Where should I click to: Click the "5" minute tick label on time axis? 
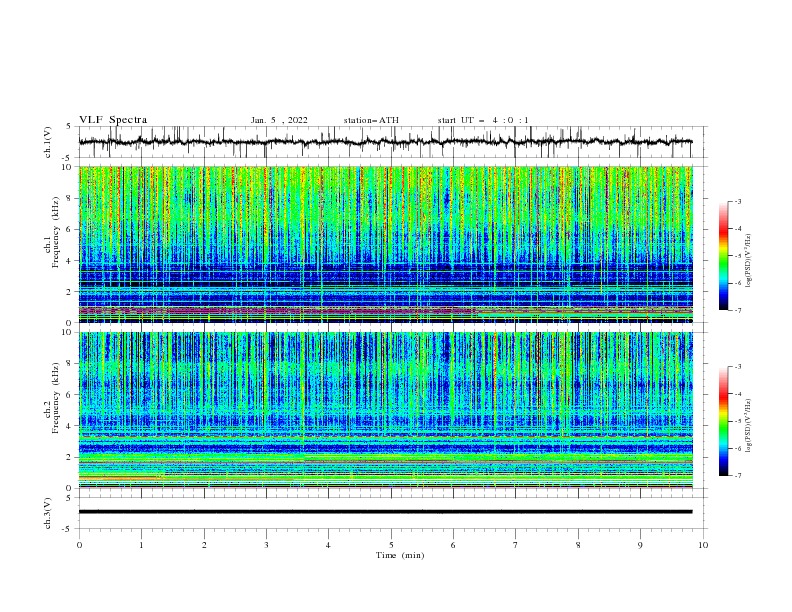coord(391,545)
